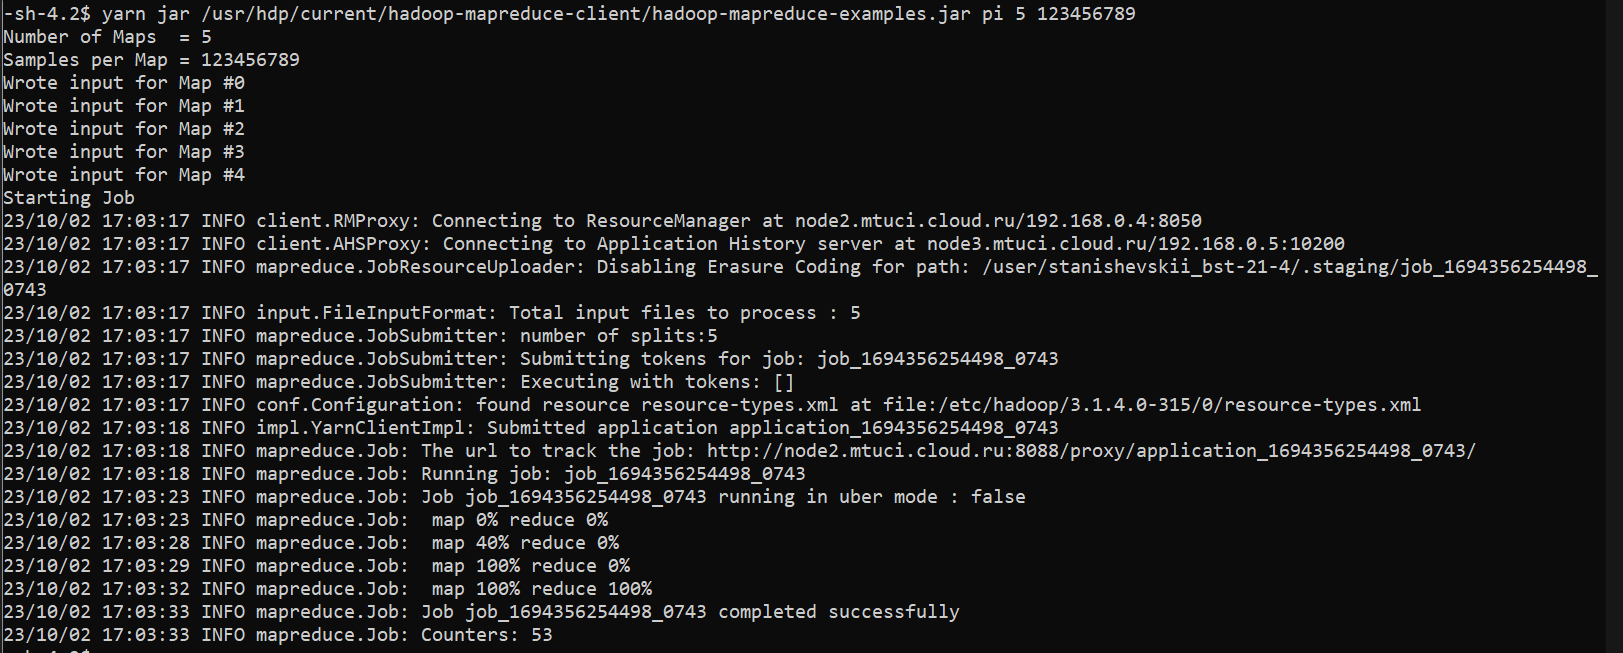
Task: Click the job tracking URL at node2.mtuci.cloud.ru:8088
Action: tap(1091, 451)
